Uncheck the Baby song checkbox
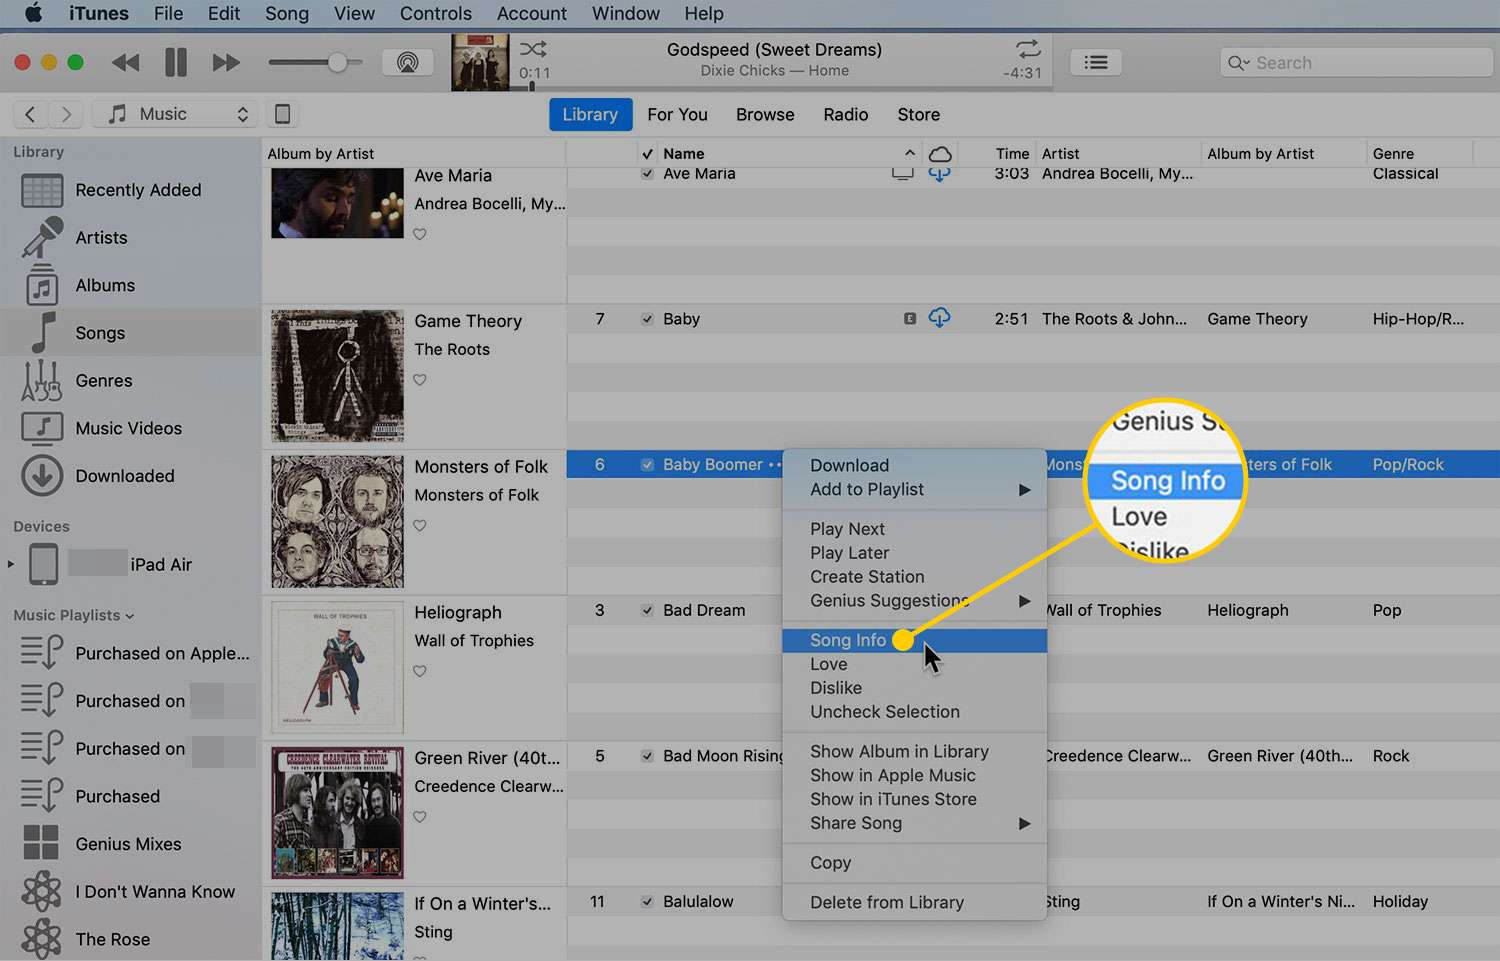Screen dimensions: 1500x961 [647, 319]
